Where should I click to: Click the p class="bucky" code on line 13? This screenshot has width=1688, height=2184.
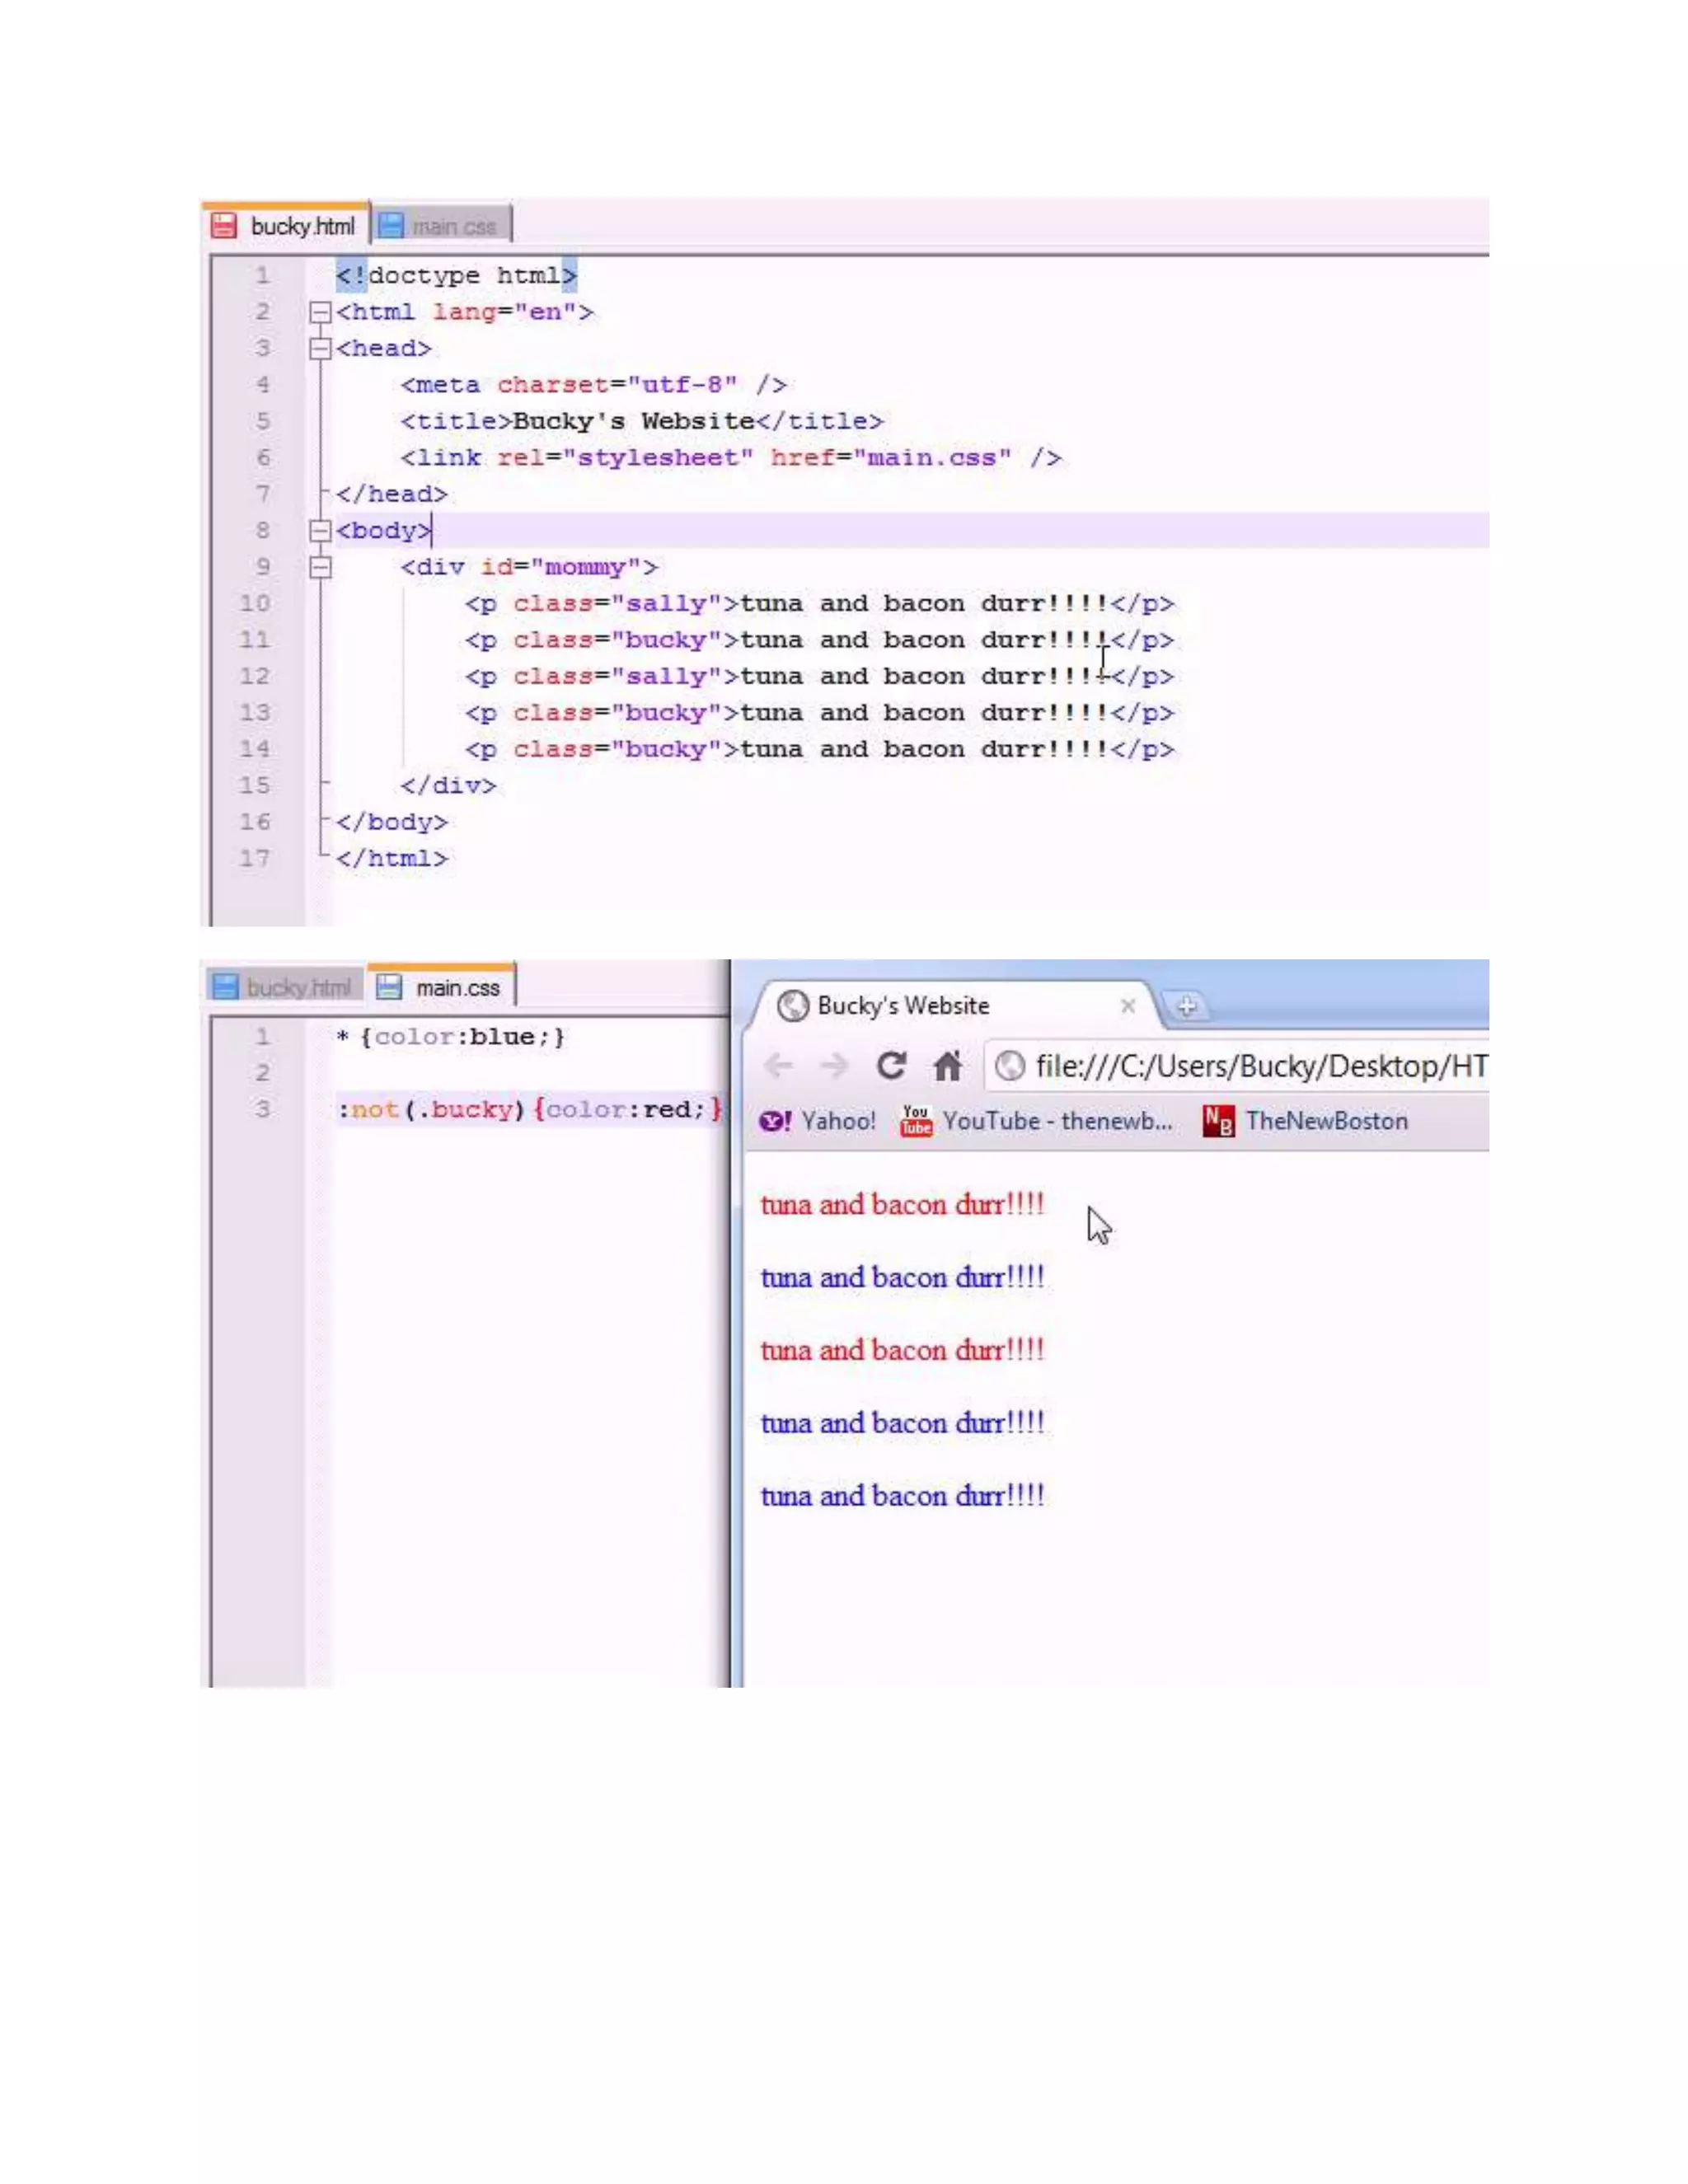tap(819, 713)
